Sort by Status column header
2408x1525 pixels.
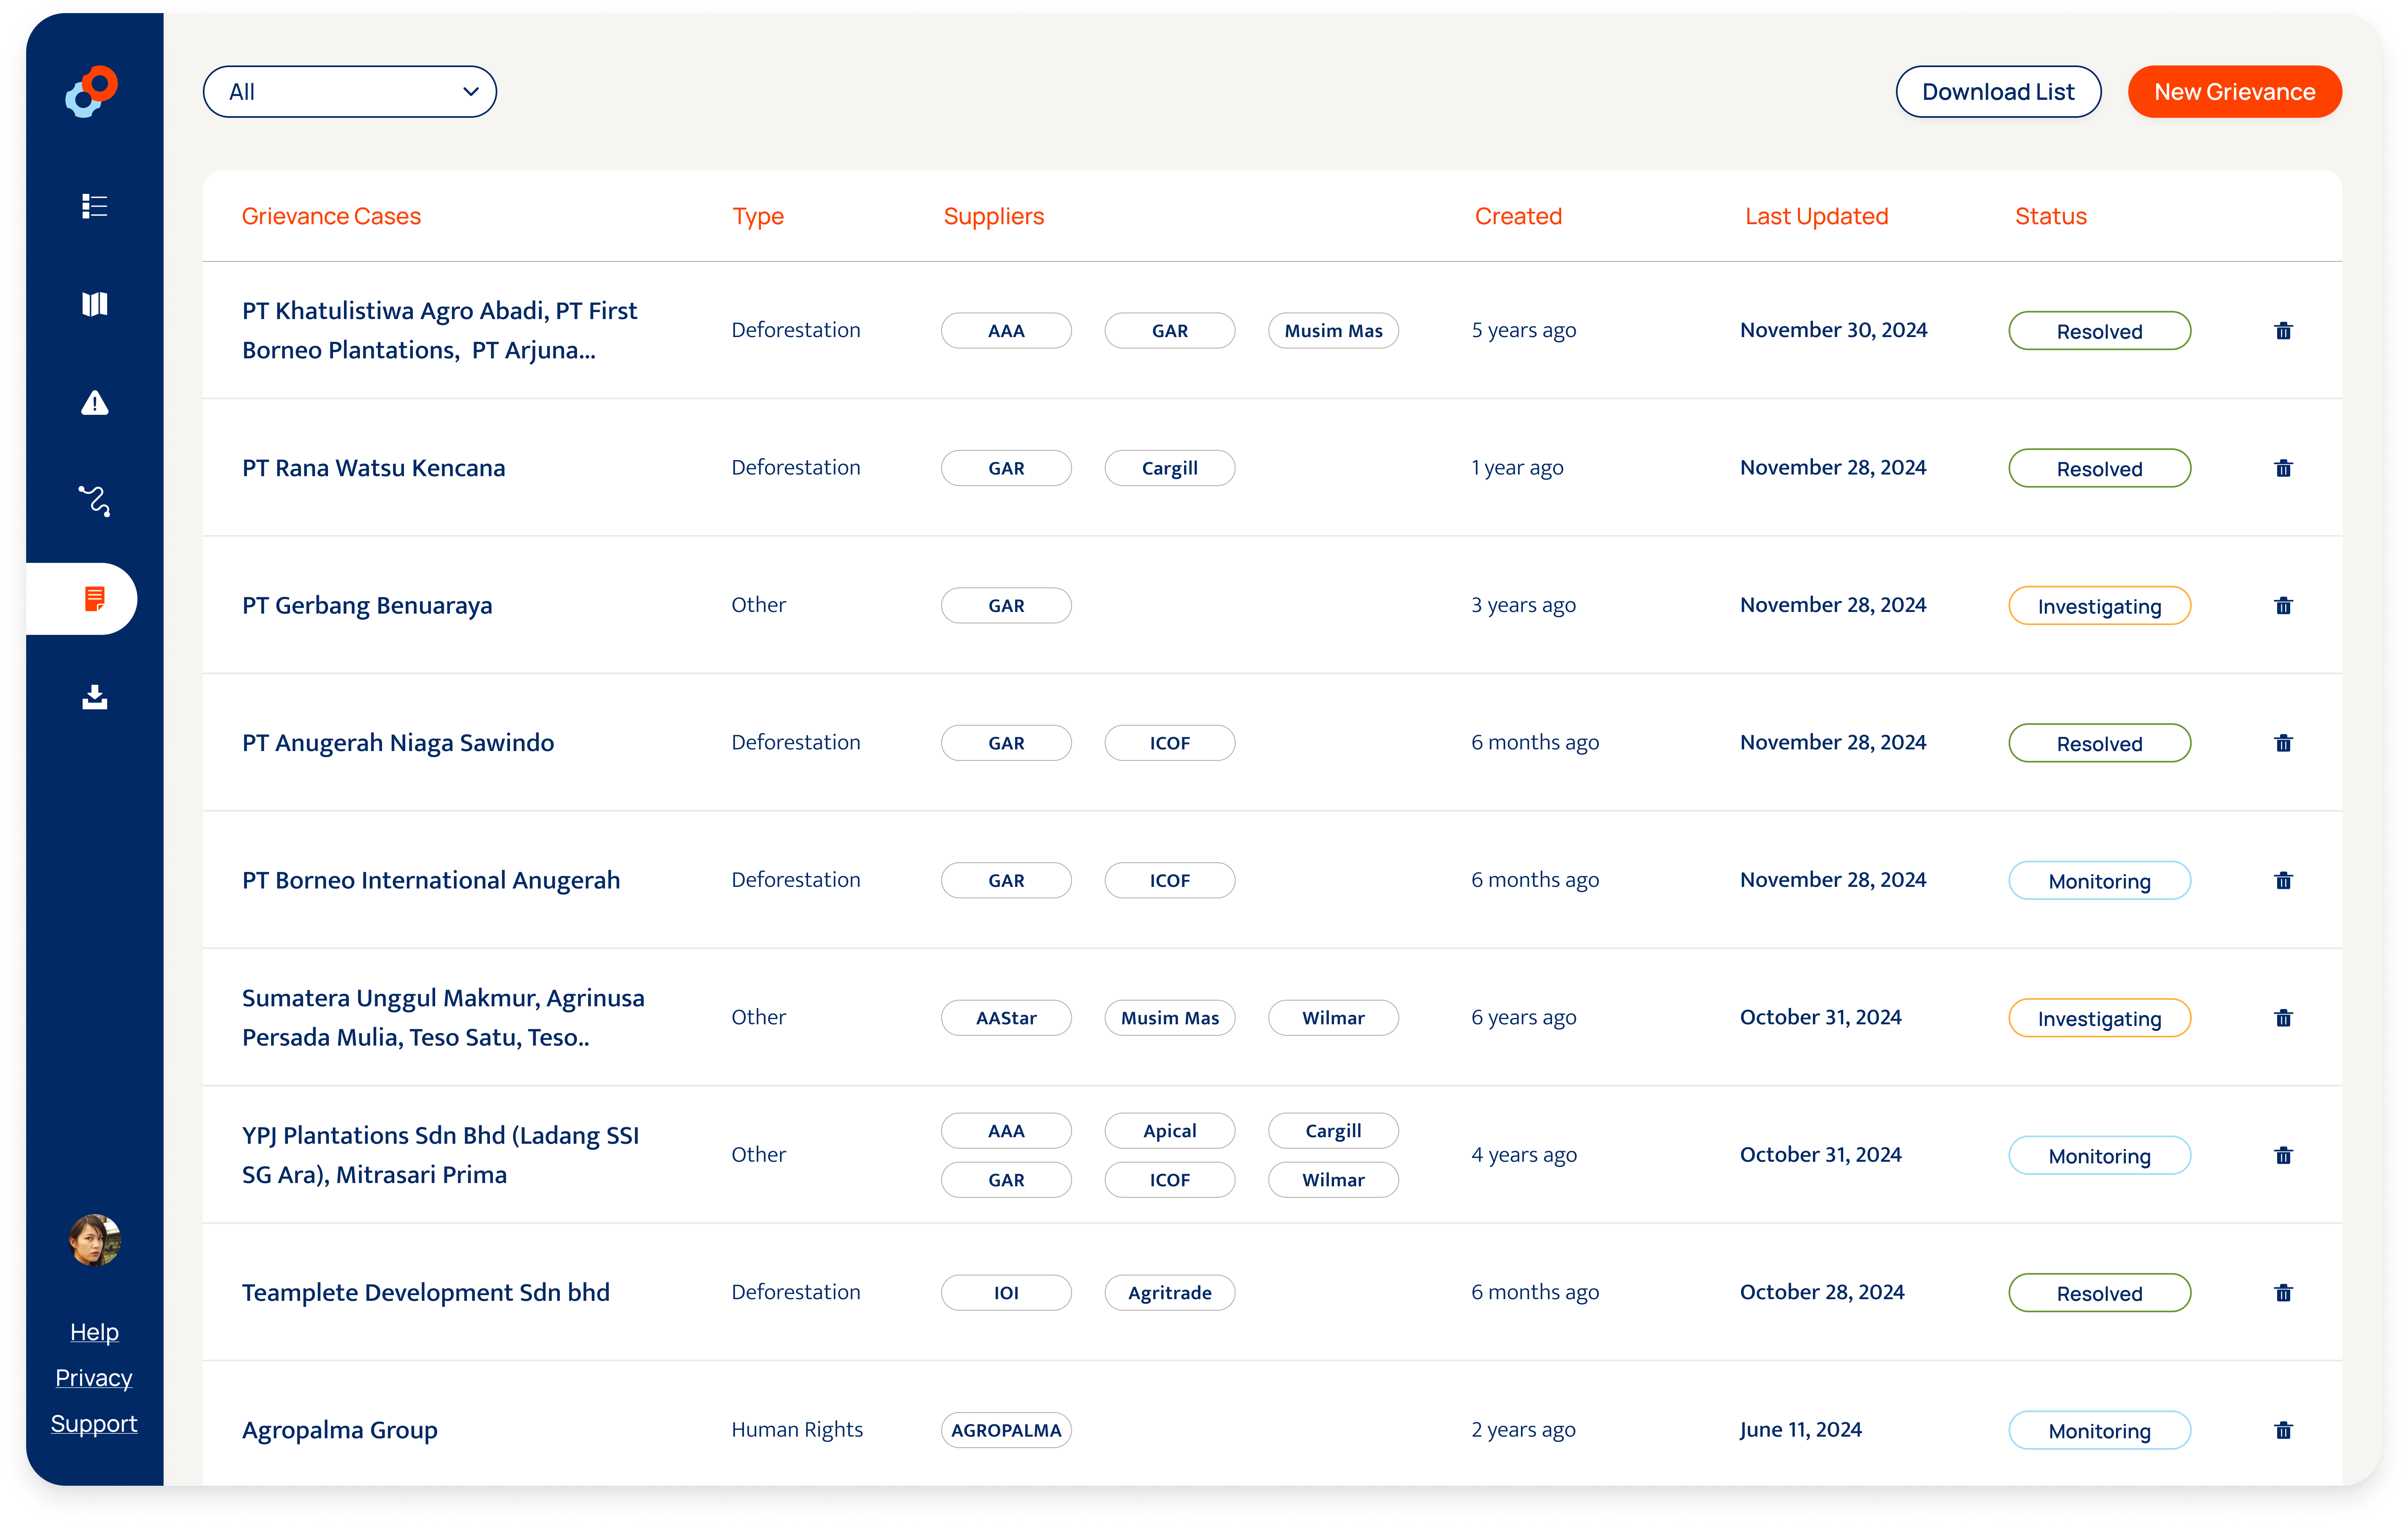pos(2050,216)
